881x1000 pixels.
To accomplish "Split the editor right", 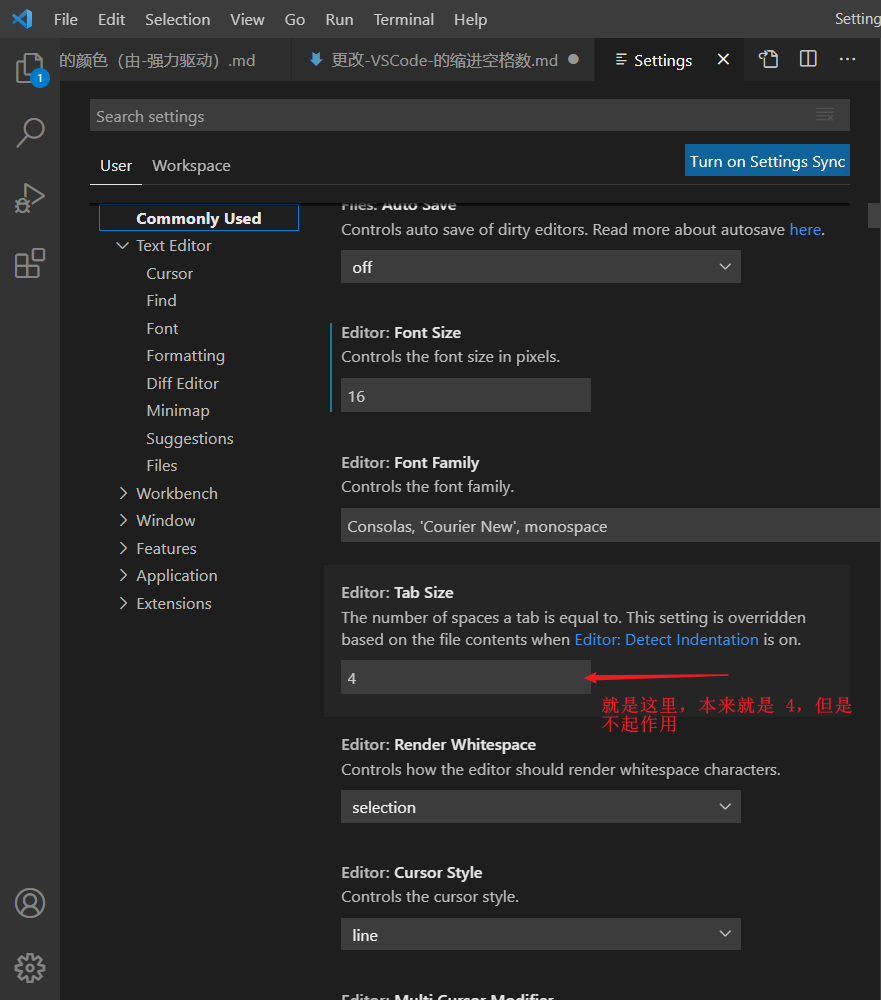I will coord(808,60).
